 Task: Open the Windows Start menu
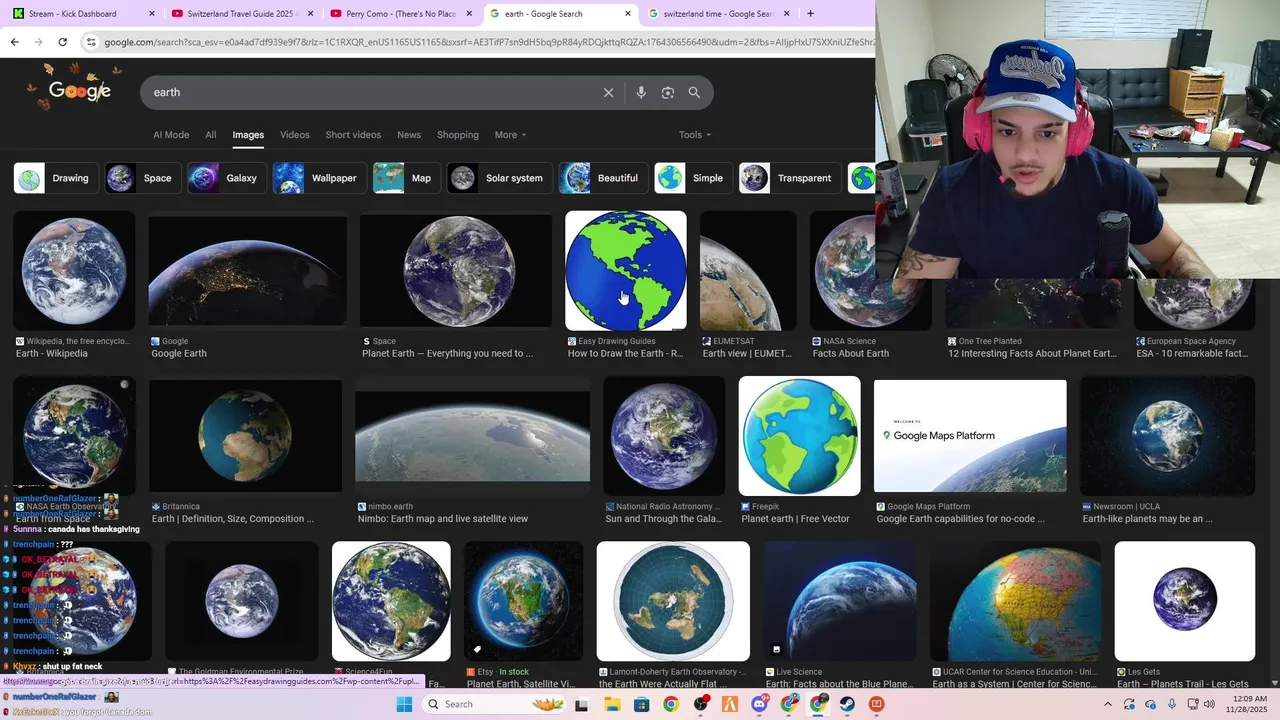pos(404,704)
